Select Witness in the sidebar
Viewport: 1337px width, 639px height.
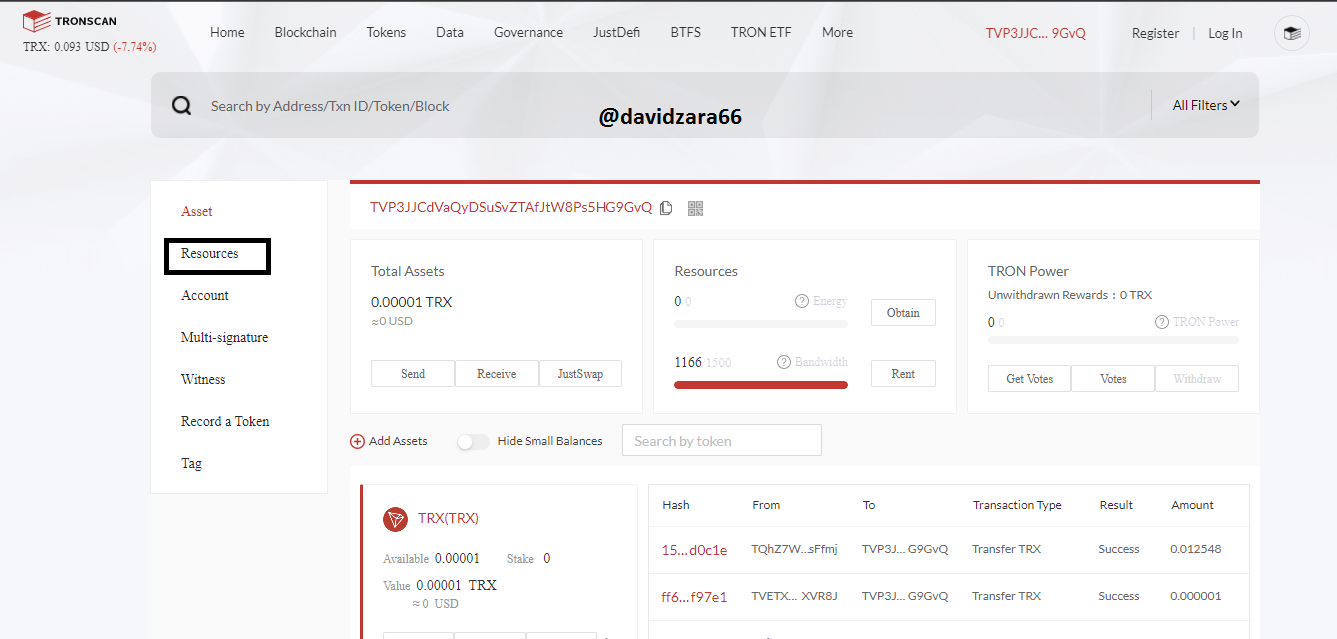(203, 379)
